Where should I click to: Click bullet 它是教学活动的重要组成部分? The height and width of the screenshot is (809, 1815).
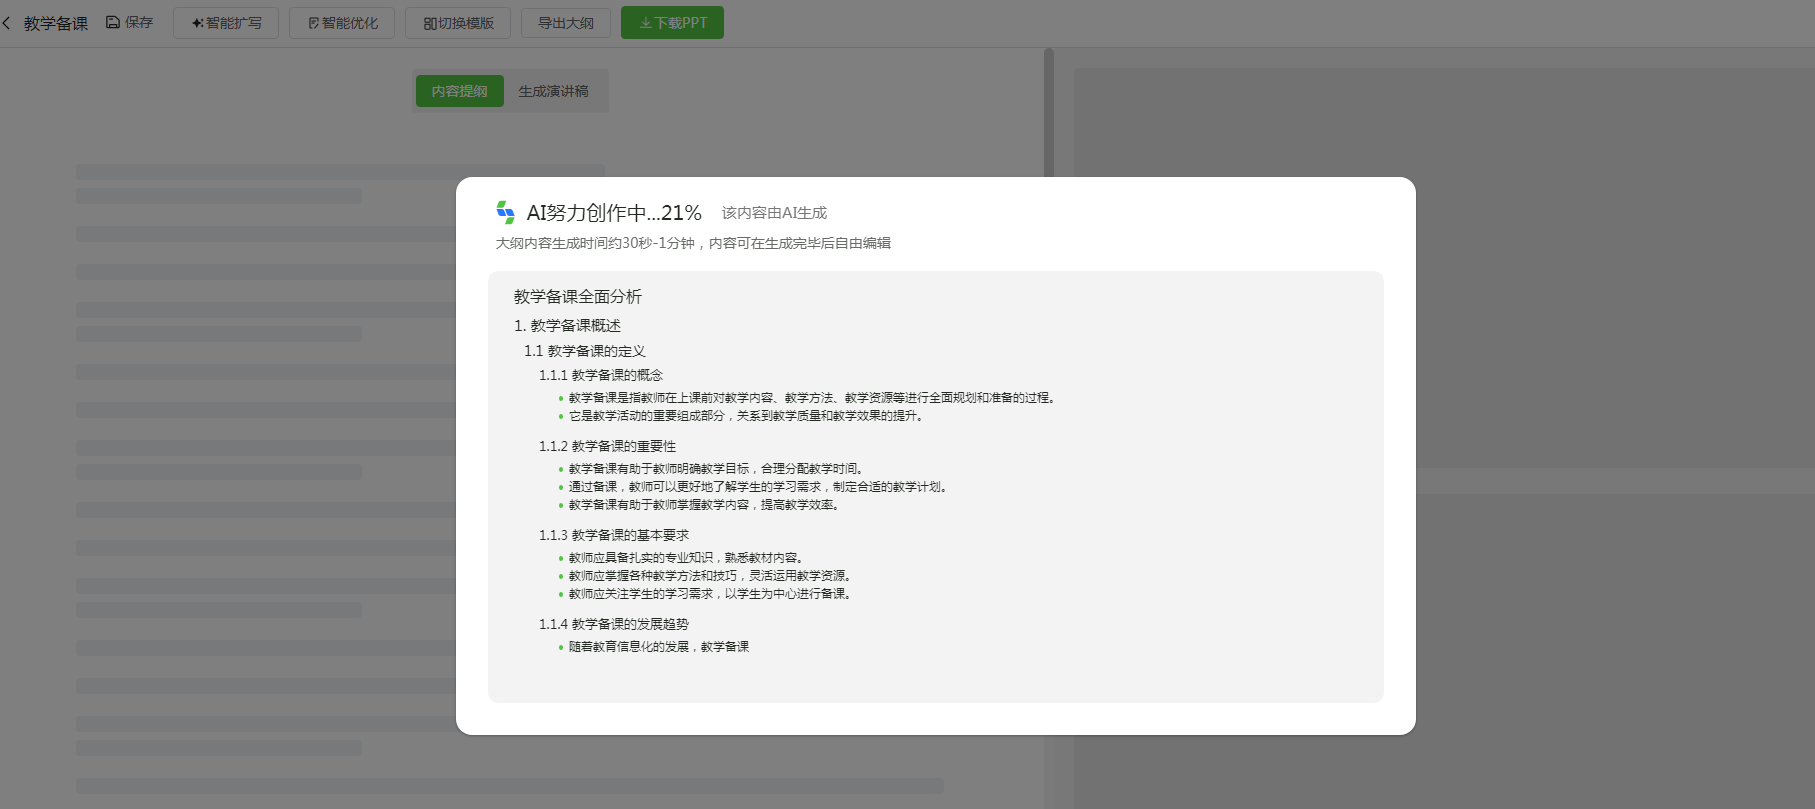coord(746,416)
